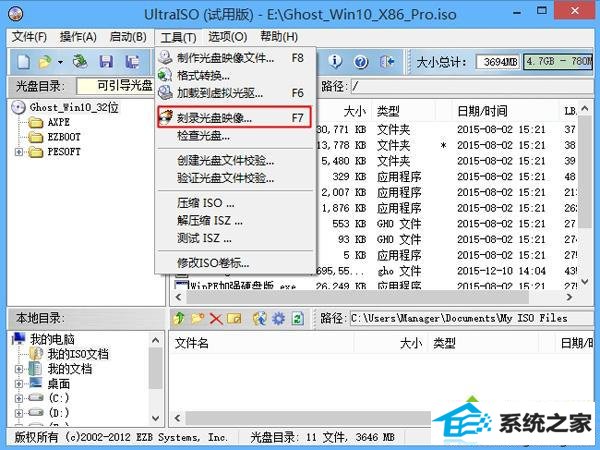Click the blue gear settings icon
Image resolution: width=600 pixels, height=450 pixels.
pyautogui.click(x=278, y=318)
